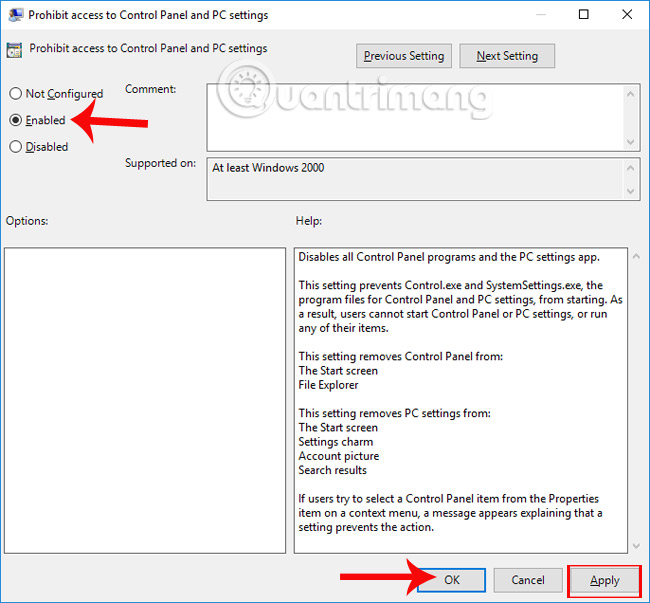The image size is (650, 603).
Task: Click 'This setting removes Control Panel from:' line
Action: click(400, 356)
